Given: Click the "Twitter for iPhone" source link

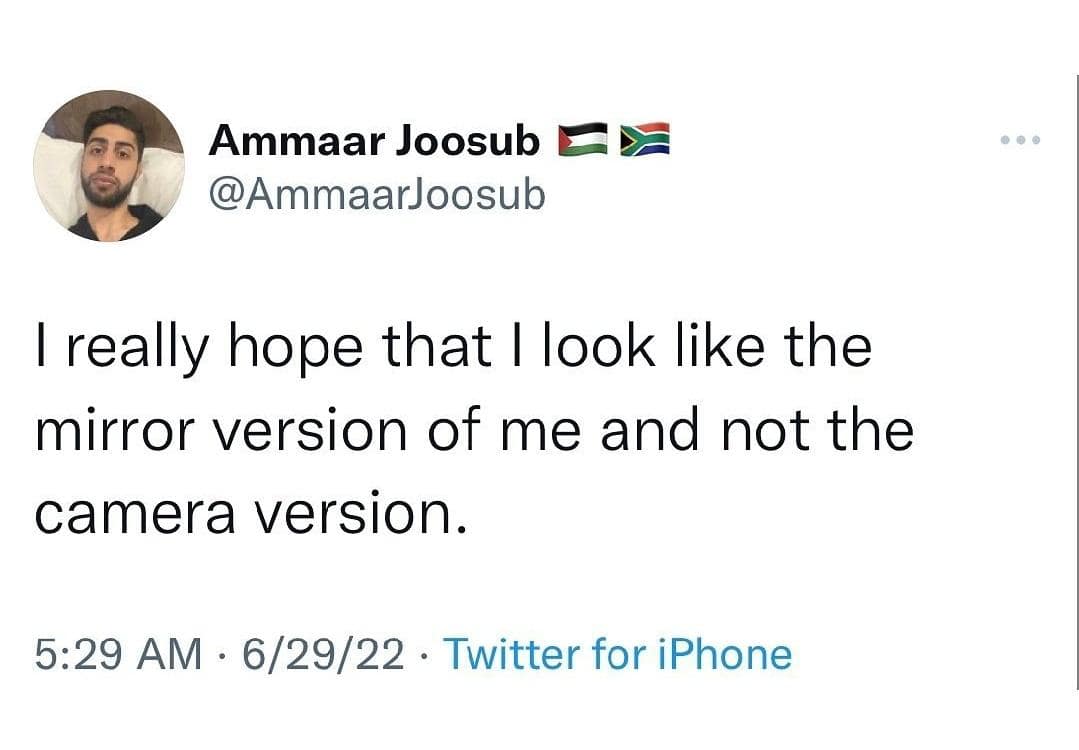Looking at the screenshot, I should pos(617,655).
